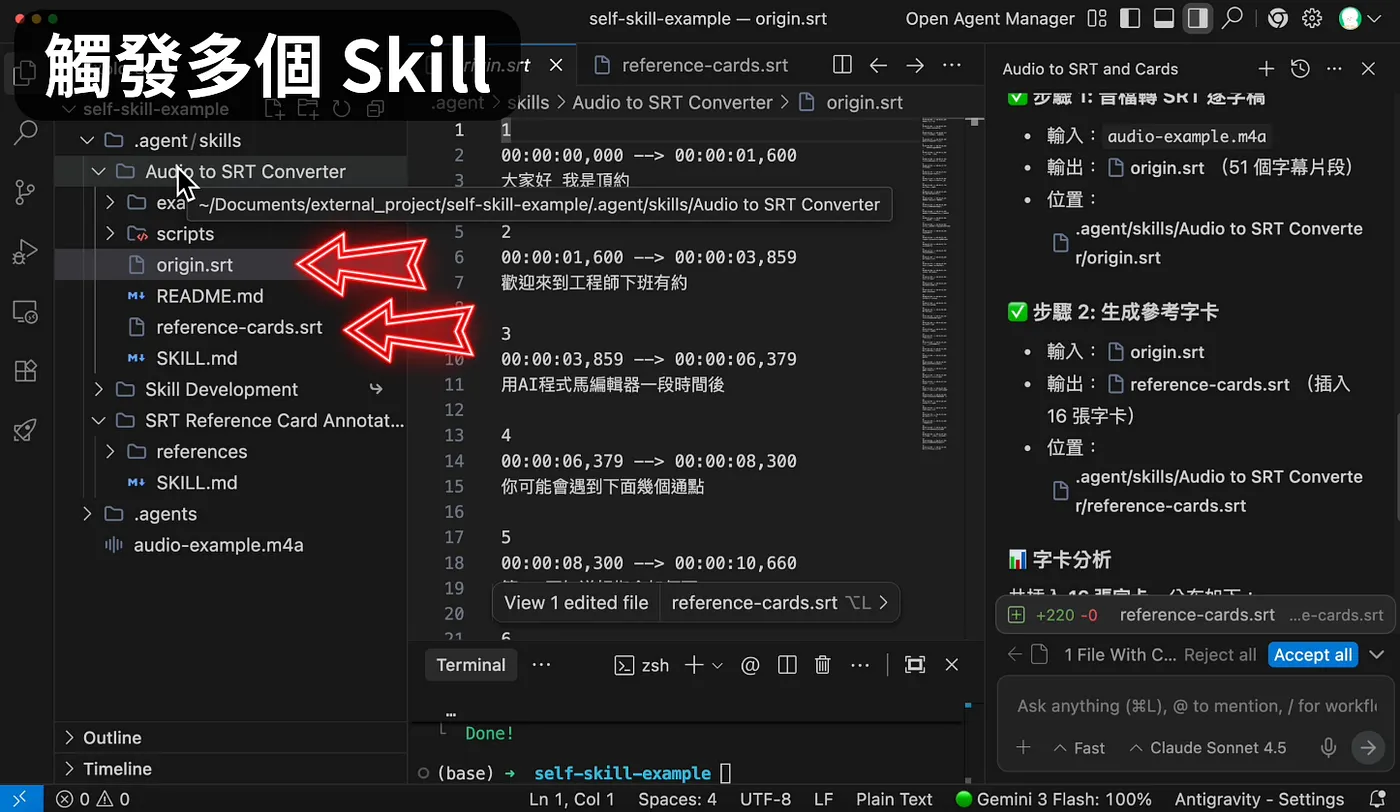Kill terminal with the trash icon
1400x812 pixels.
pos(822,665)
